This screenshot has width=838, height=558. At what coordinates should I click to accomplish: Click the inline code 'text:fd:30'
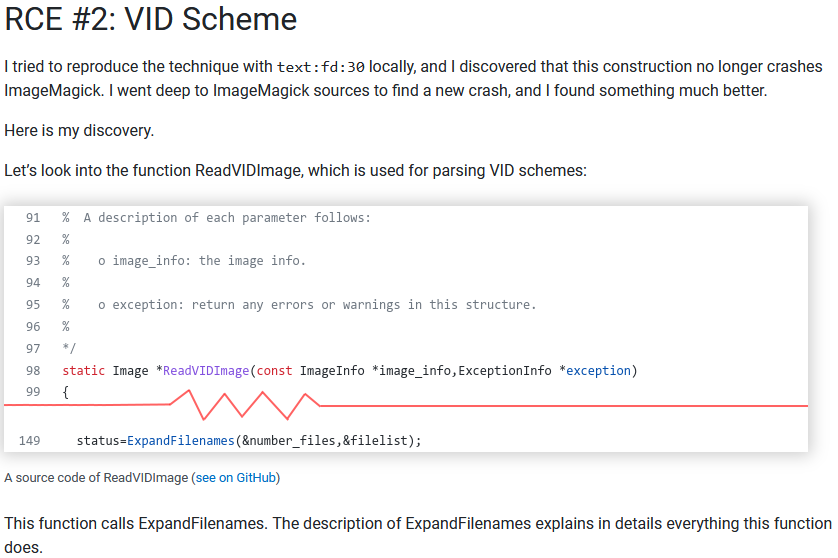[321, 67]
